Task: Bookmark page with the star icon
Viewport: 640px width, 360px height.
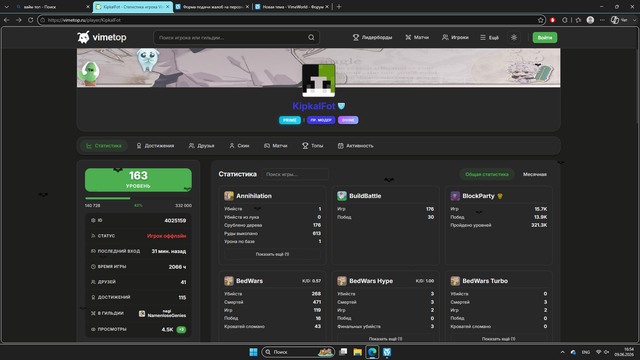Action: [x=541, y=20]
